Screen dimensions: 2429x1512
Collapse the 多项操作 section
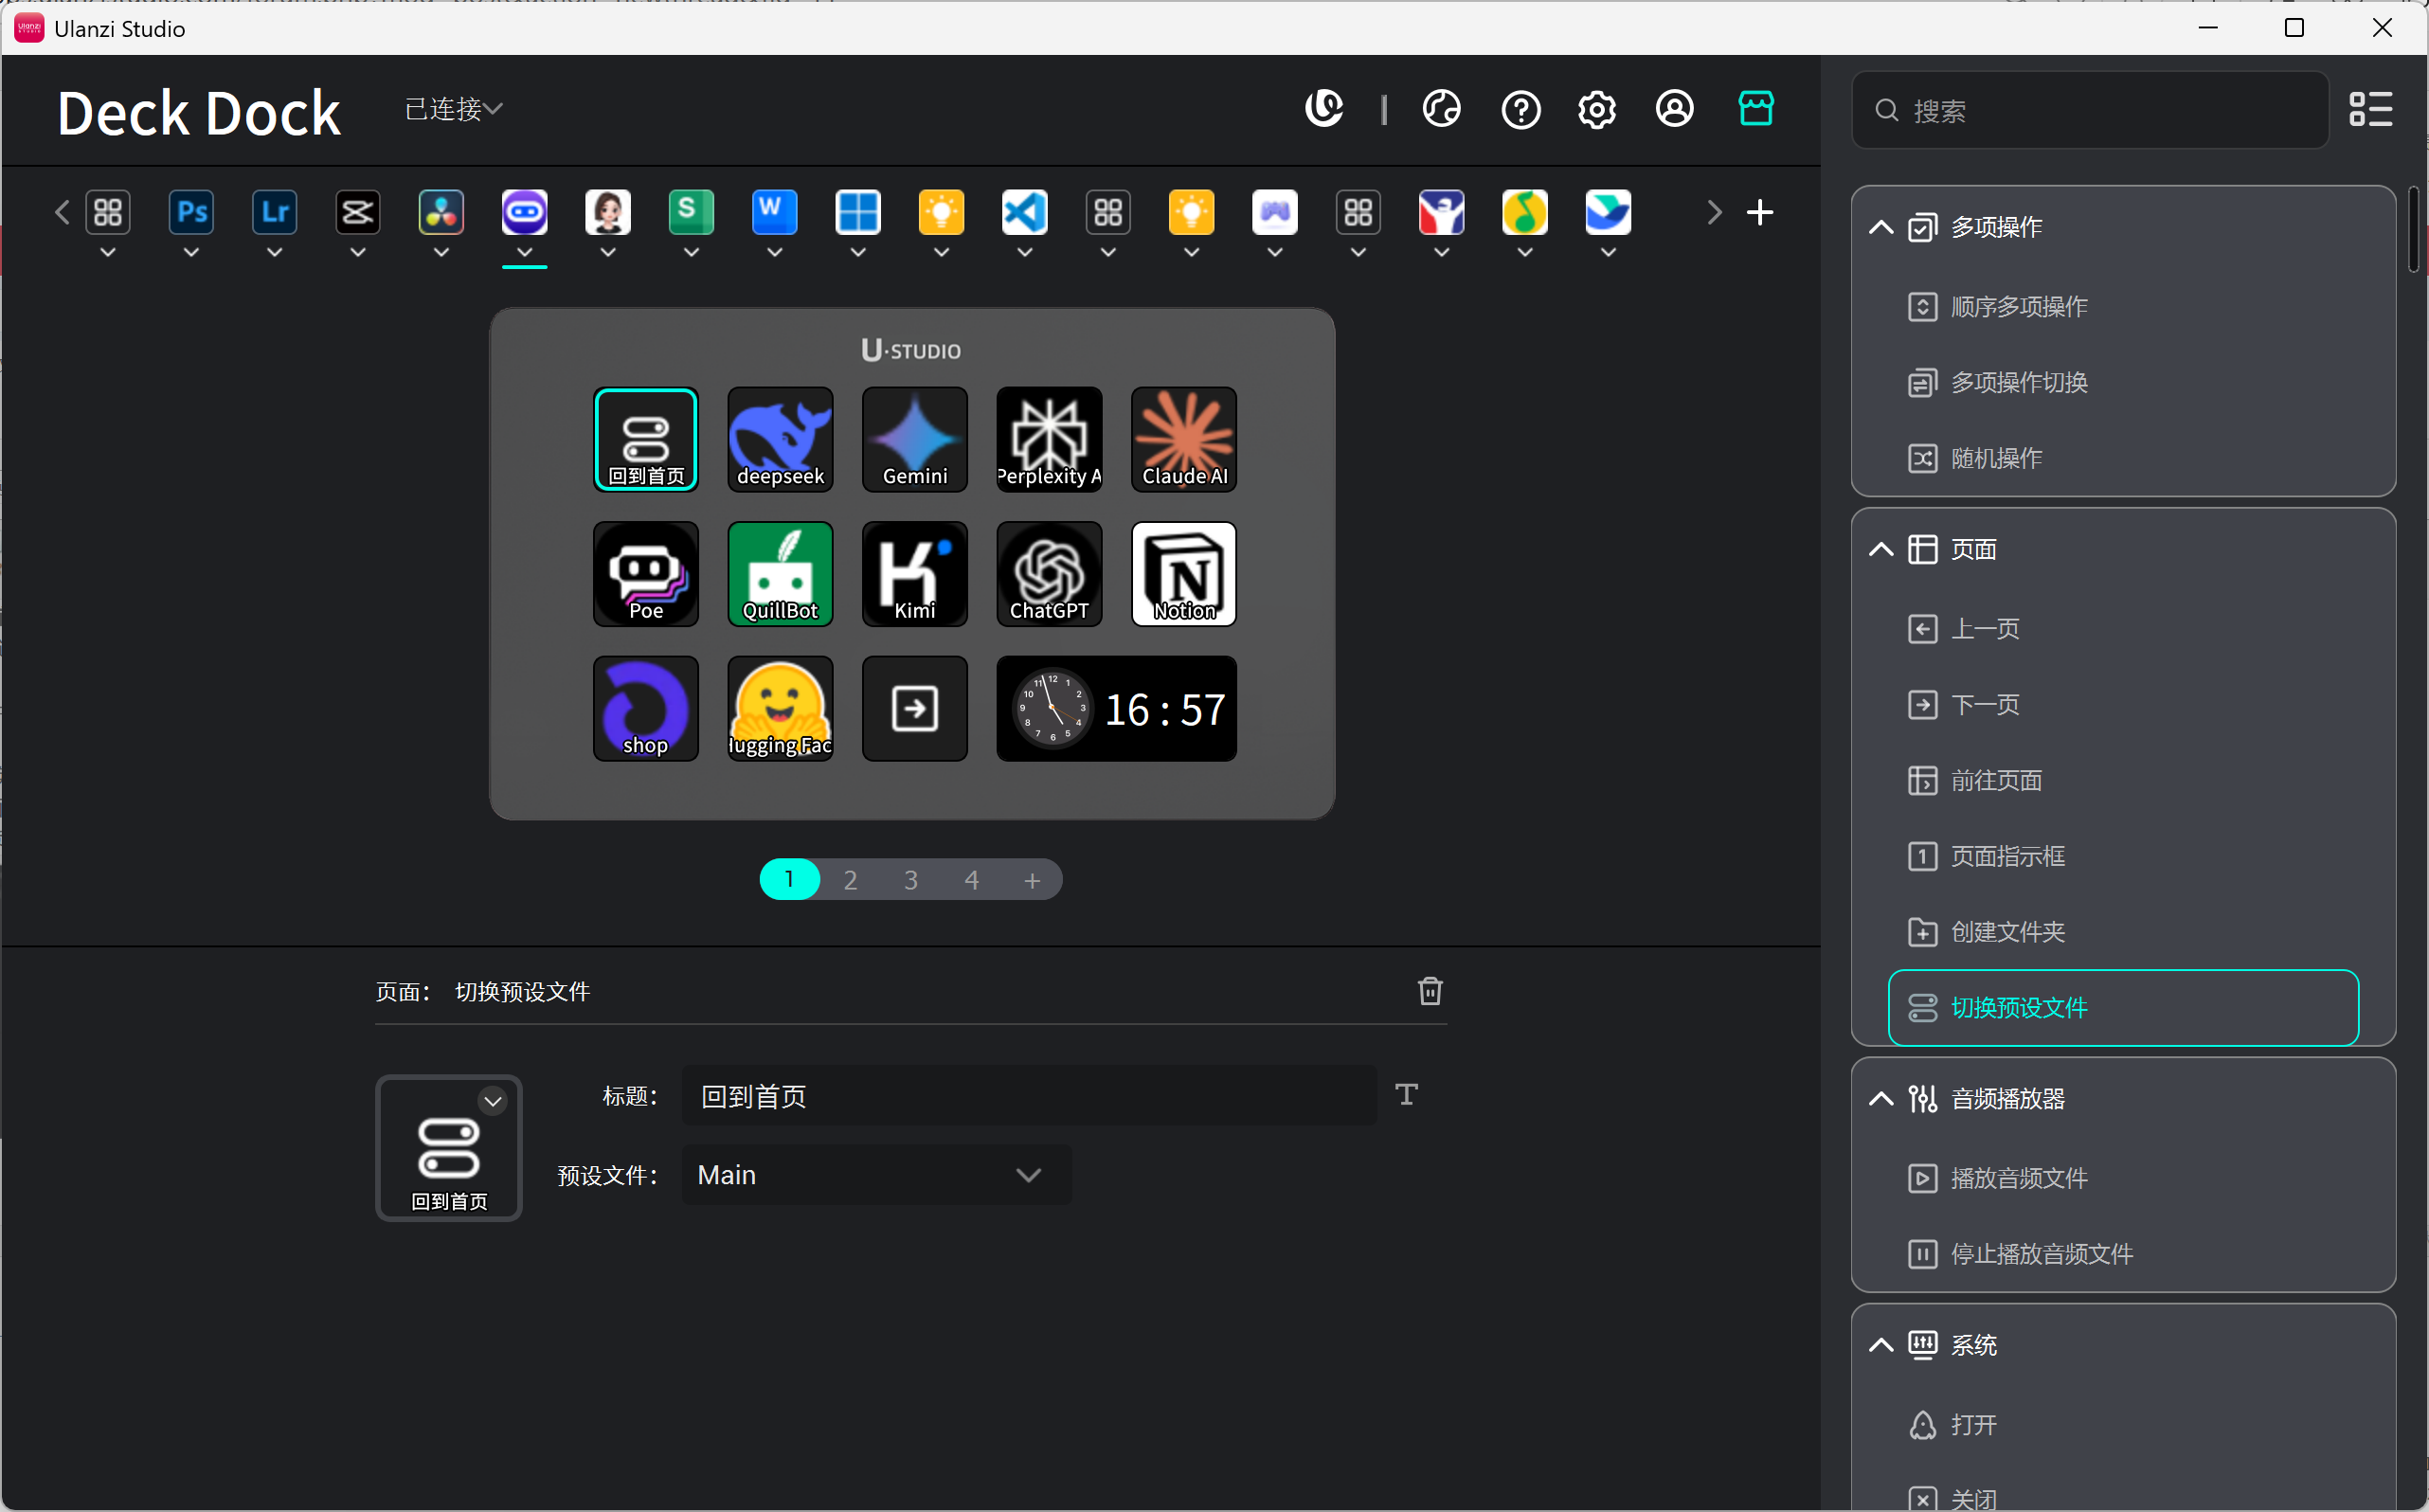pos(1881,227)
